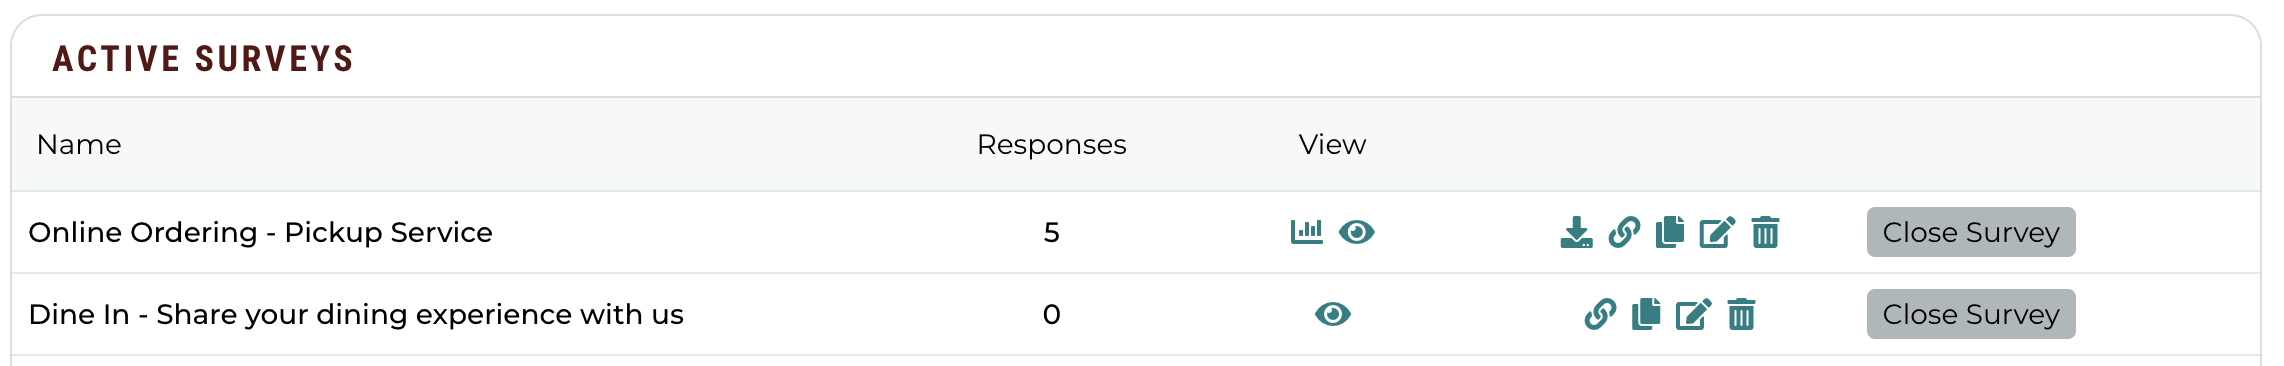Preview the Online Ordering survey with eye icon
Screen dimensions: 2284x366
point(1356,232)
